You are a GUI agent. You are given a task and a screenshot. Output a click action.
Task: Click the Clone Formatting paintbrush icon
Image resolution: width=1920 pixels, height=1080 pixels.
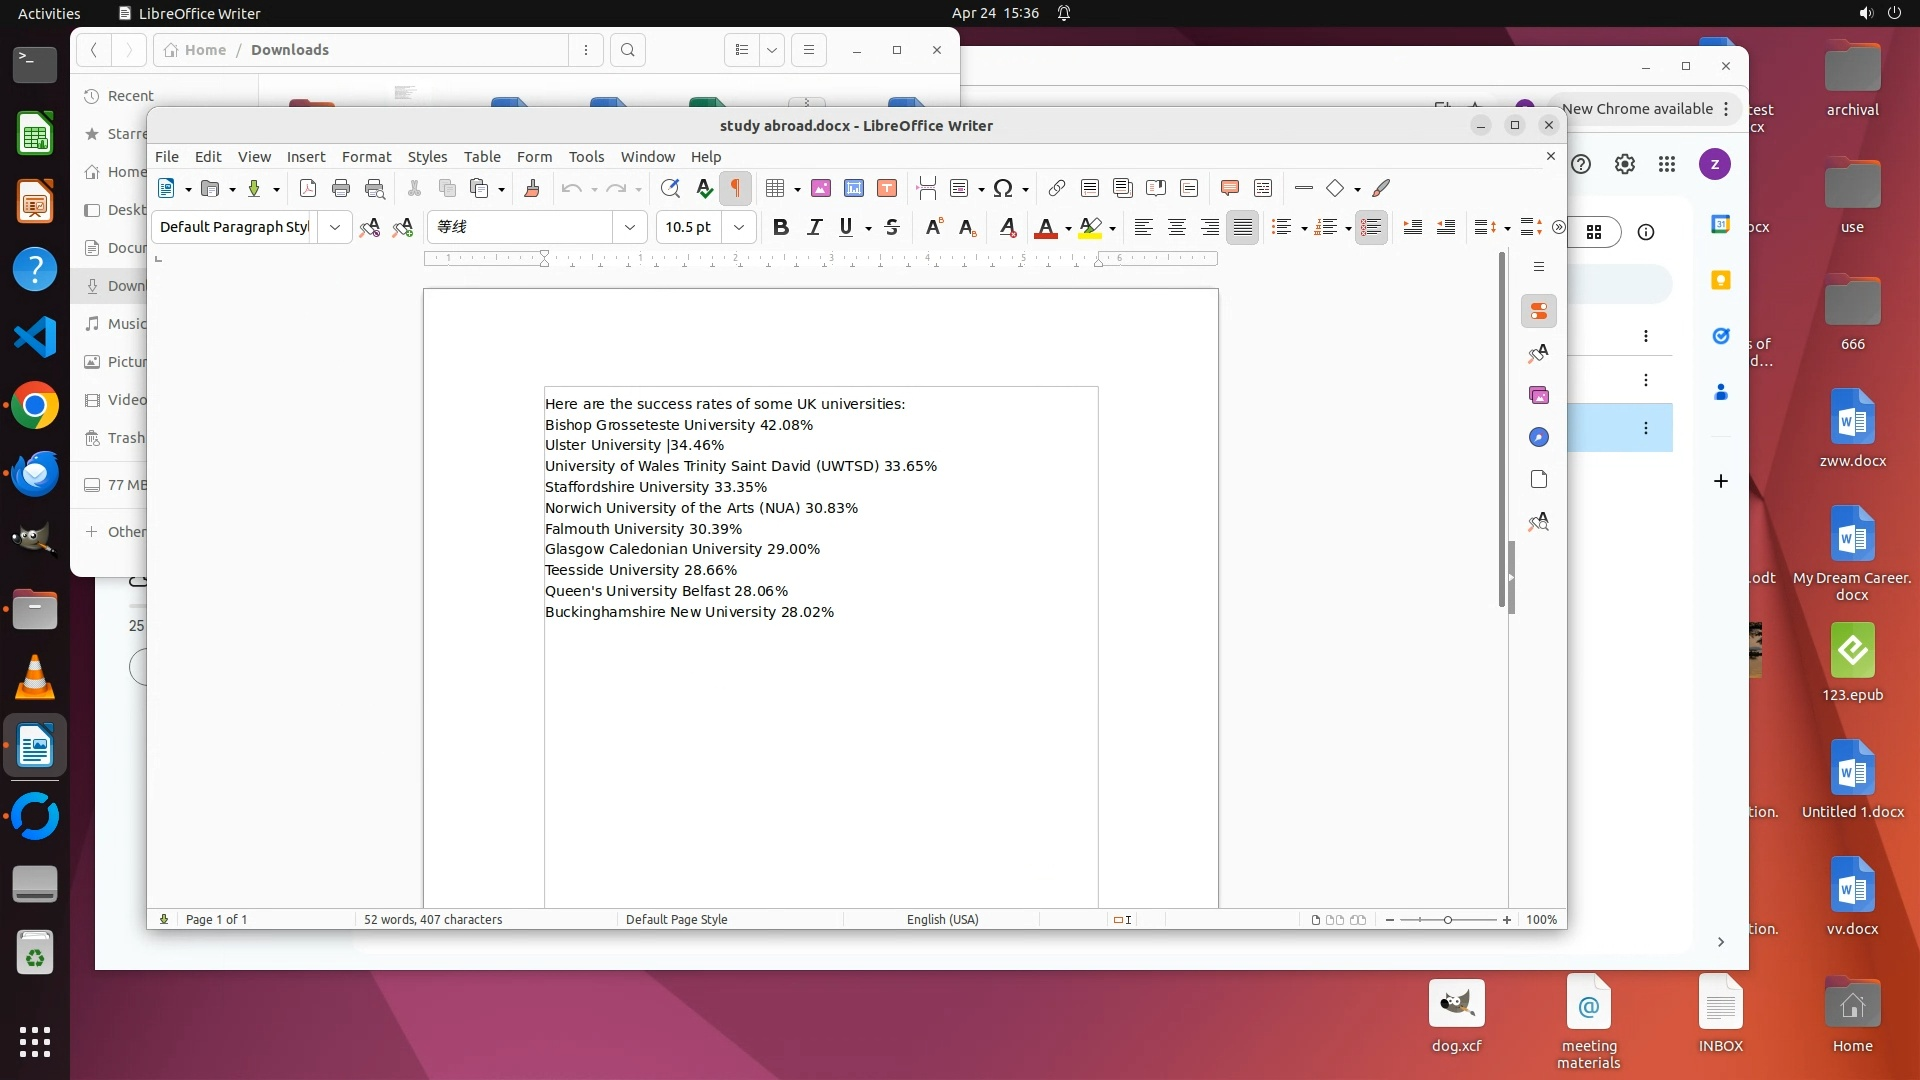tap(531, 188)
